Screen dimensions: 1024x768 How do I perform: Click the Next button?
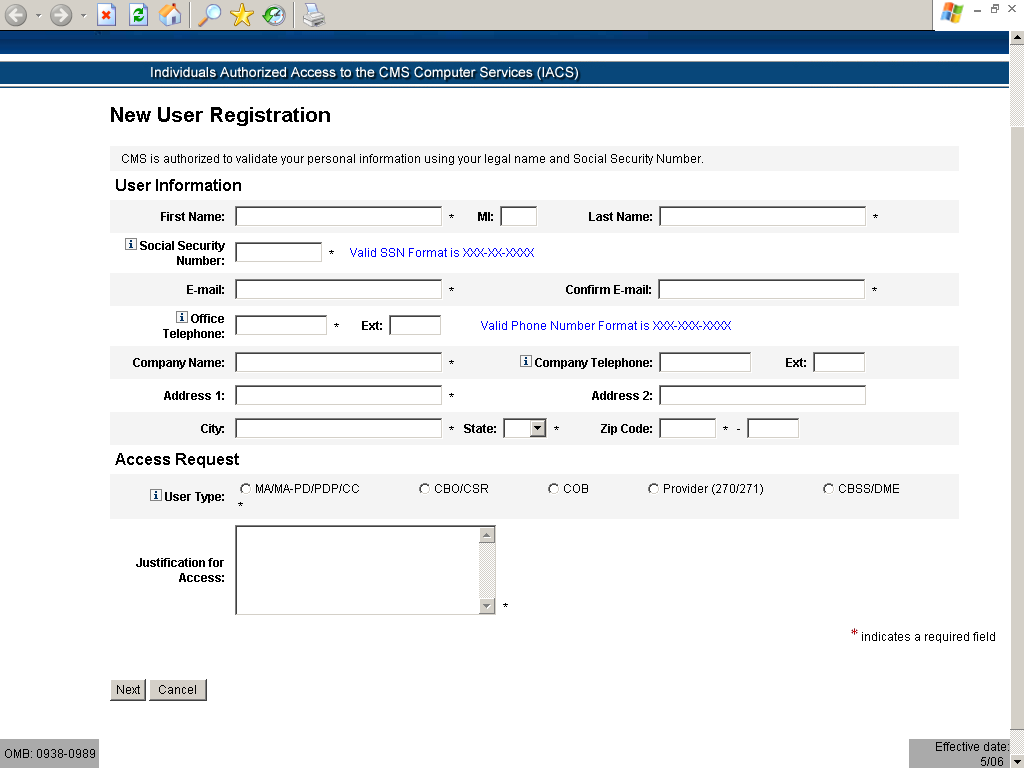[128, 690]
